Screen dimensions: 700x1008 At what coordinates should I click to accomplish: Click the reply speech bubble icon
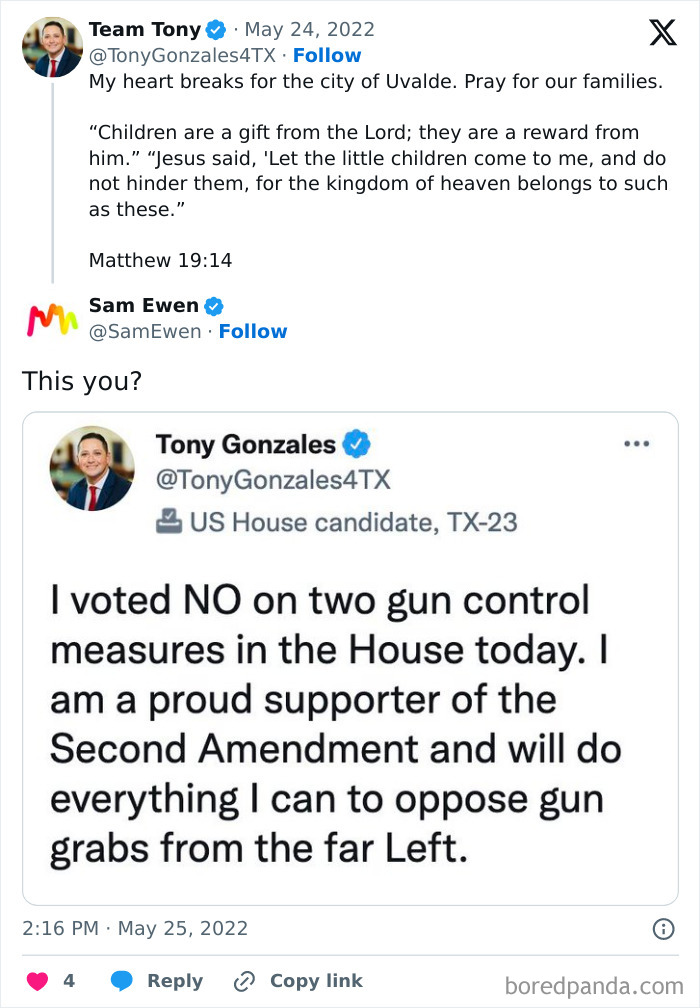point(122,981)
